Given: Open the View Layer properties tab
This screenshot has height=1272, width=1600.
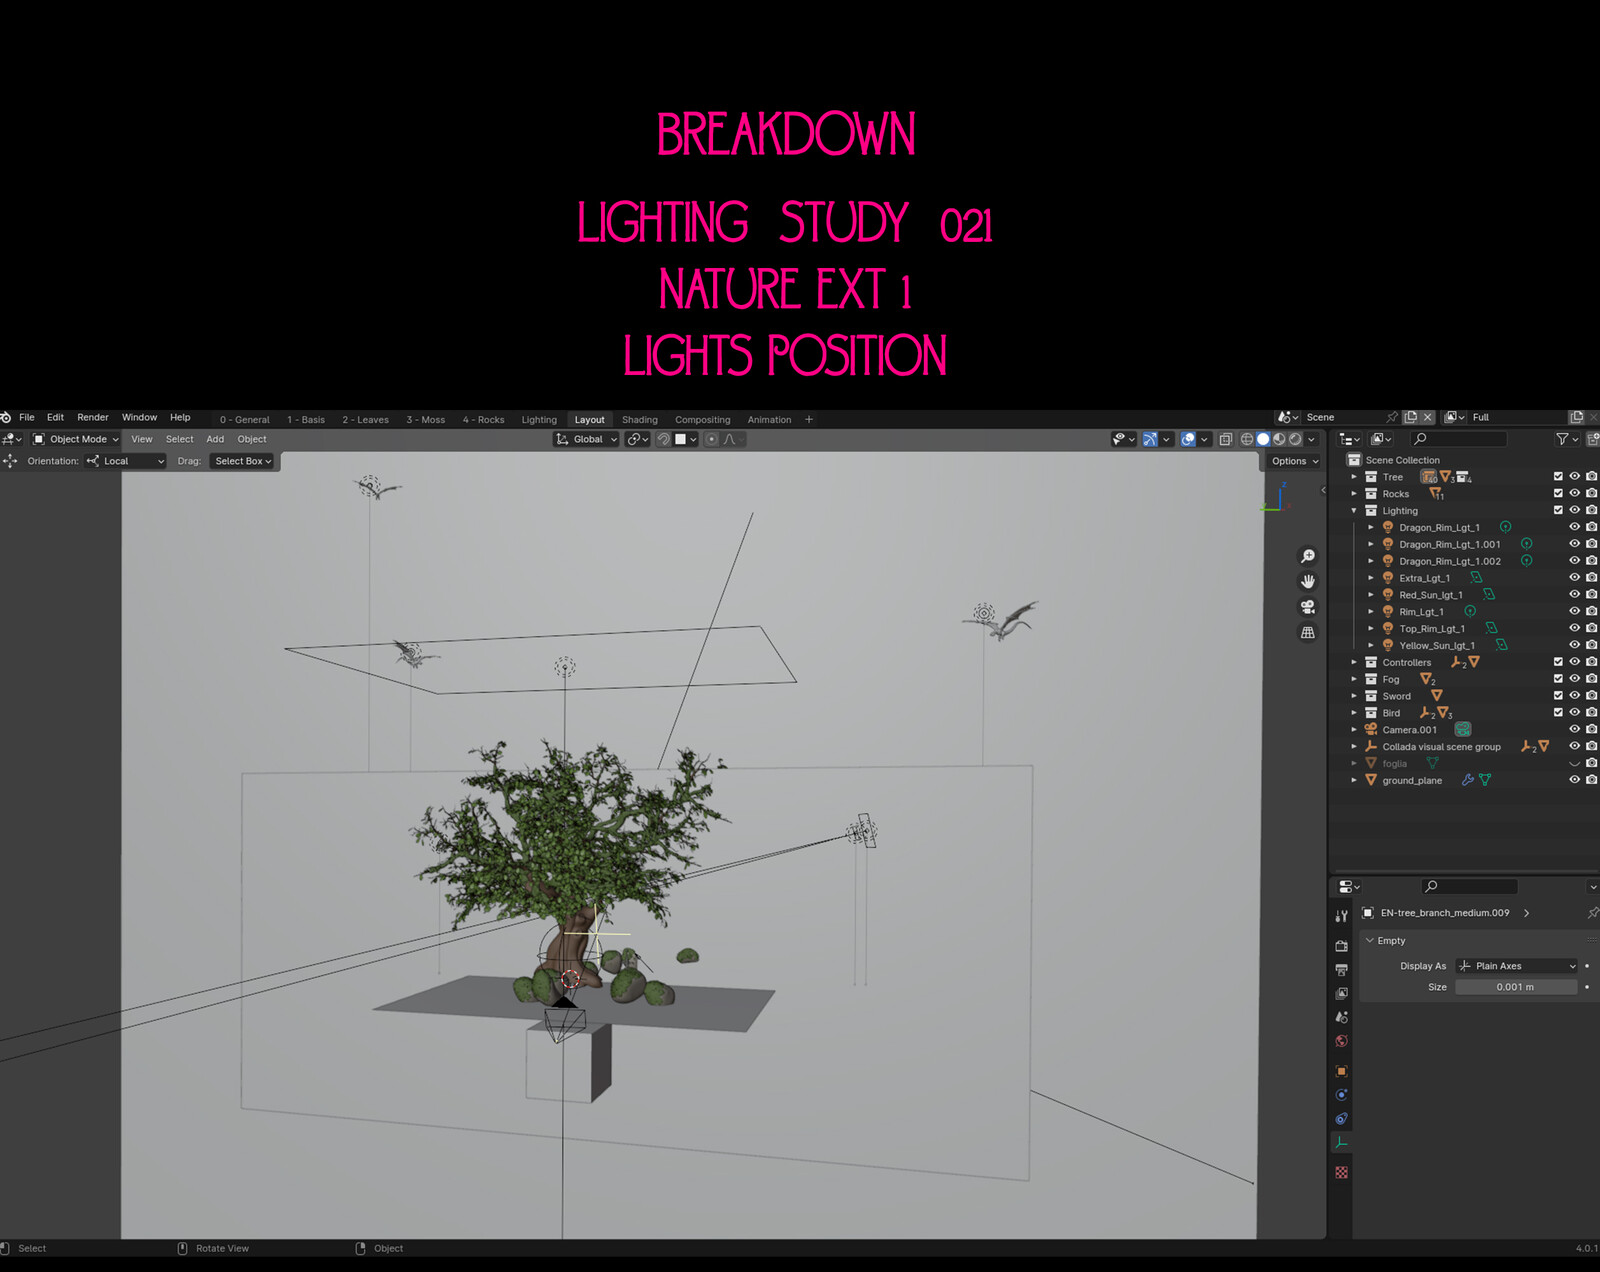Looking at the screenshot, I should [x=1341, y=993].
